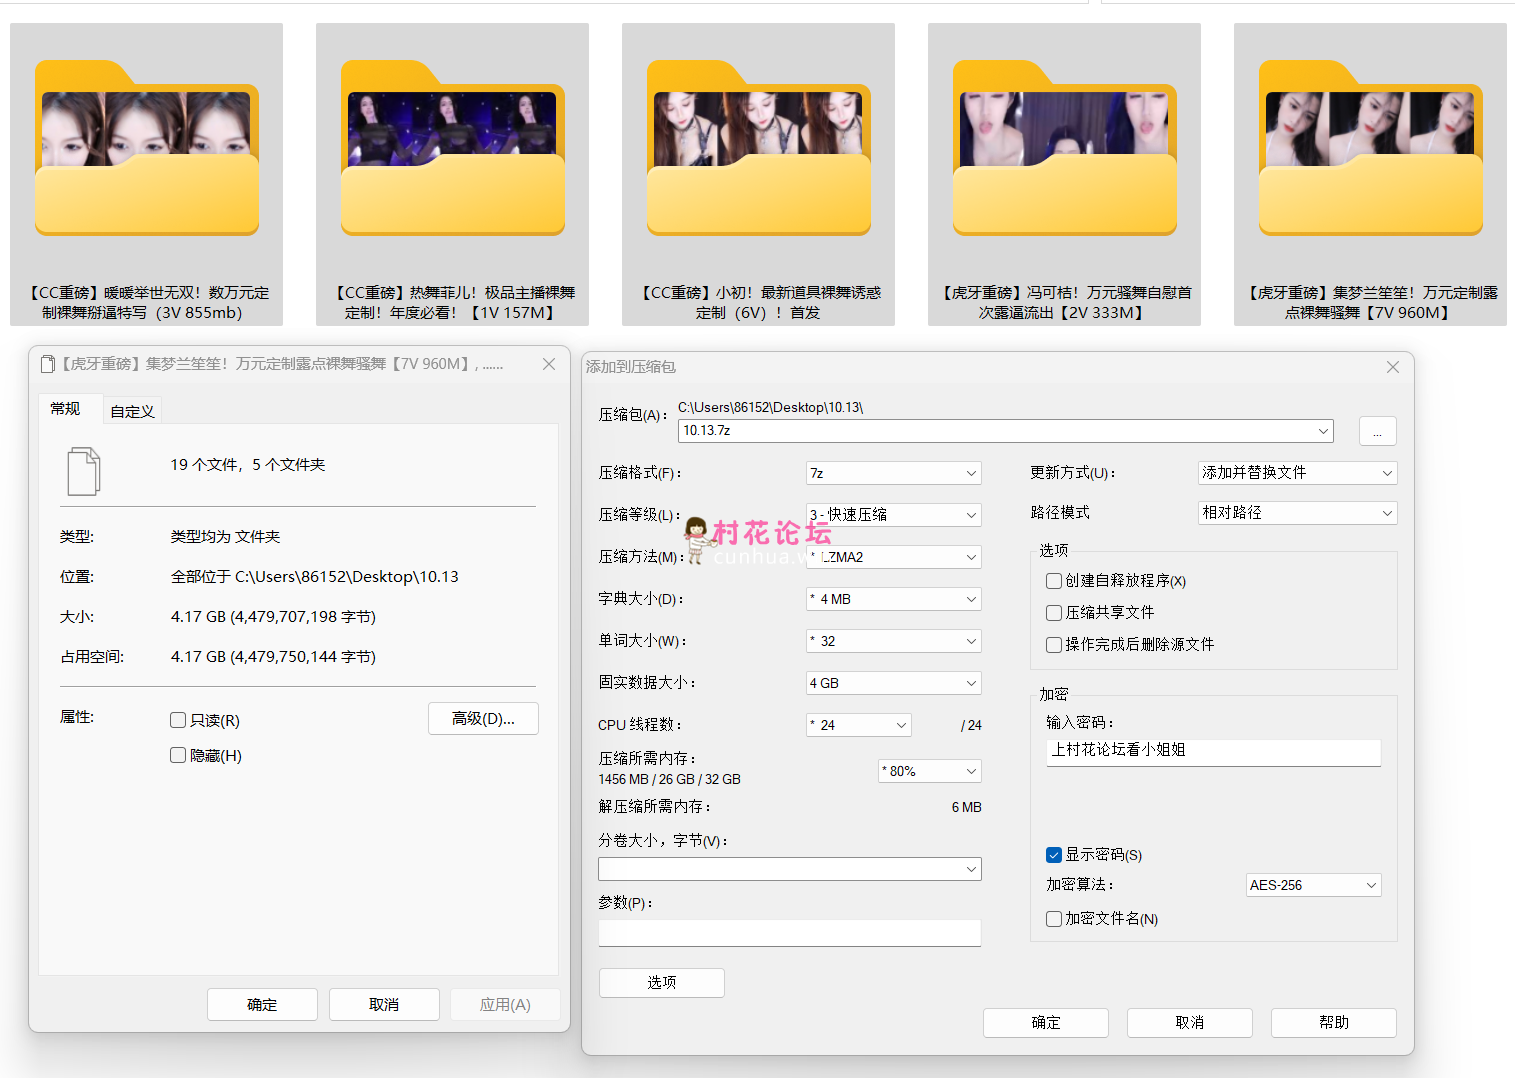The image size is (1515, 1078).
Task: Click the 位置 value with Desktop\10.13 path
Action: [315, 577]
